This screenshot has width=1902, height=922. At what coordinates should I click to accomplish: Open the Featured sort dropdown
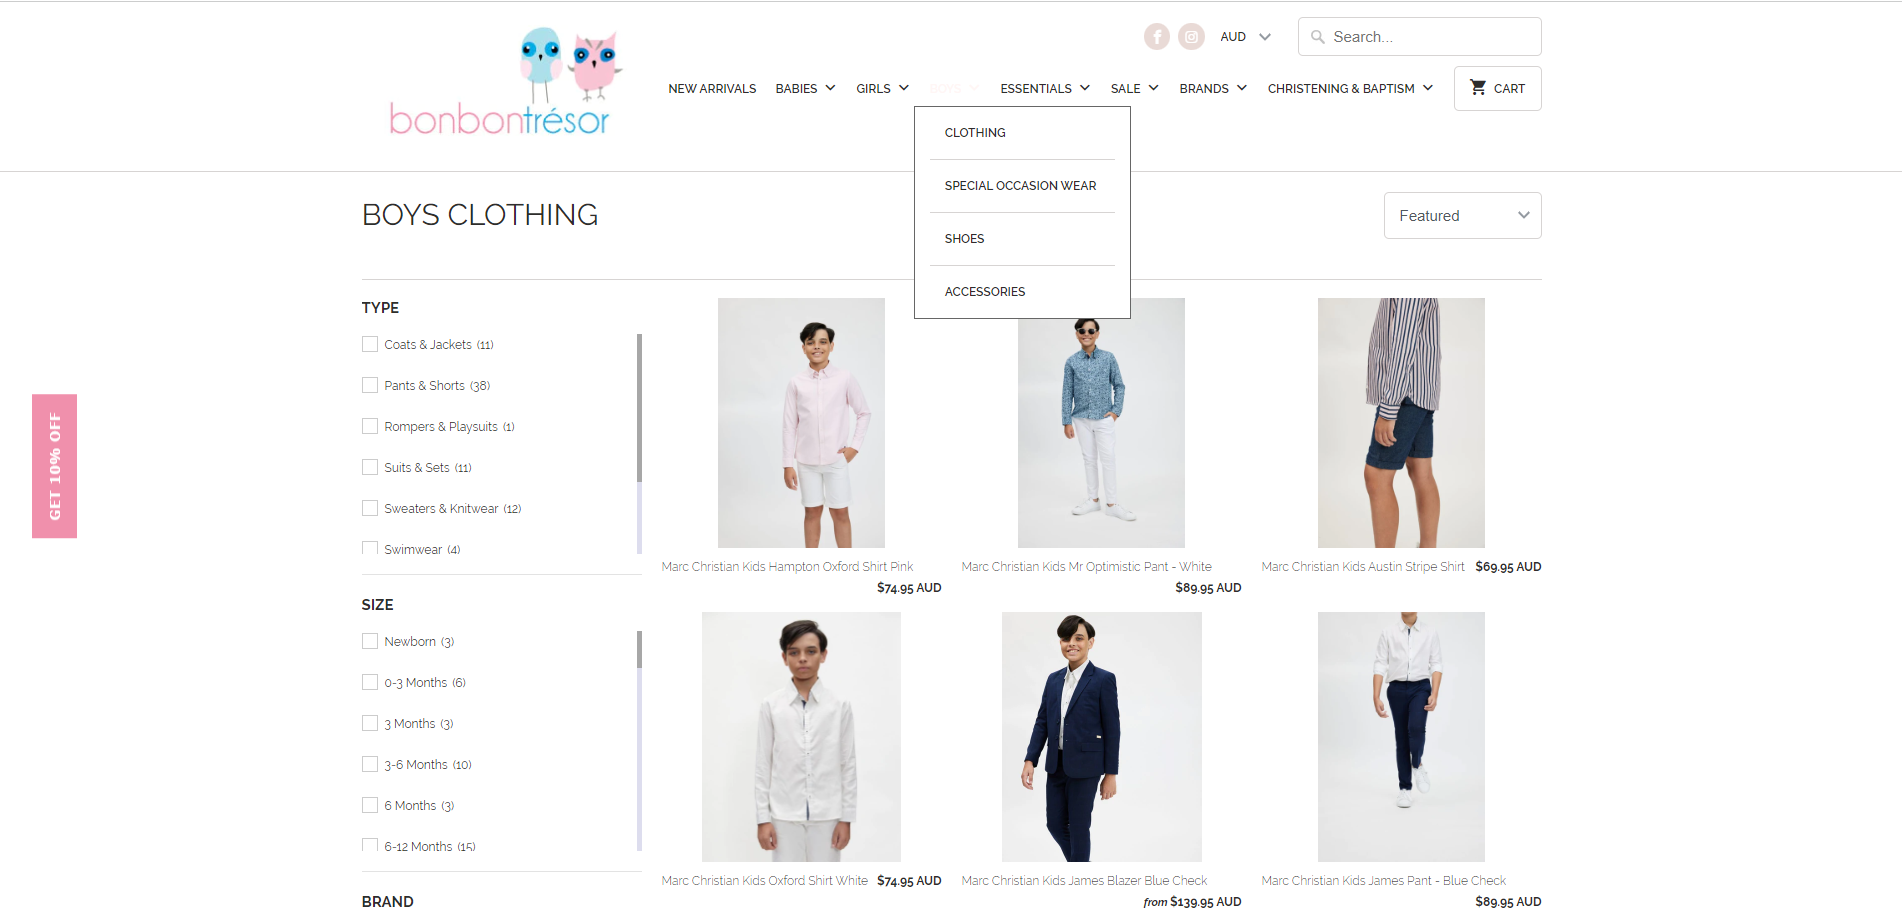pos(1462,216)
